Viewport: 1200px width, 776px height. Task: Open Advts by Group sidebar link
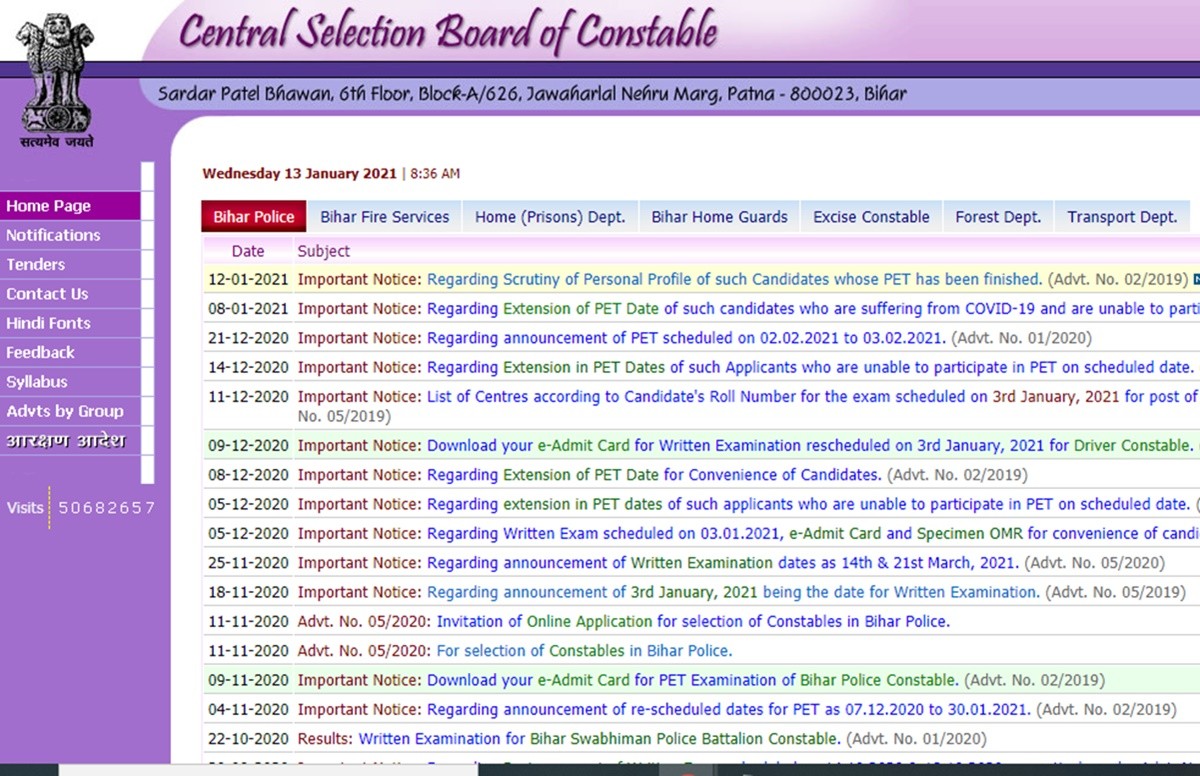coord(65,411)
